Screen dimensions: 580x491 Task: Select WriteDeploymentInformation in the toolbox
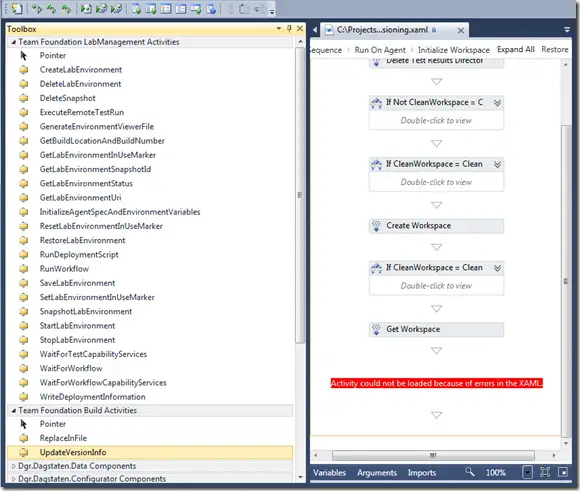click(x=92, y=397)
